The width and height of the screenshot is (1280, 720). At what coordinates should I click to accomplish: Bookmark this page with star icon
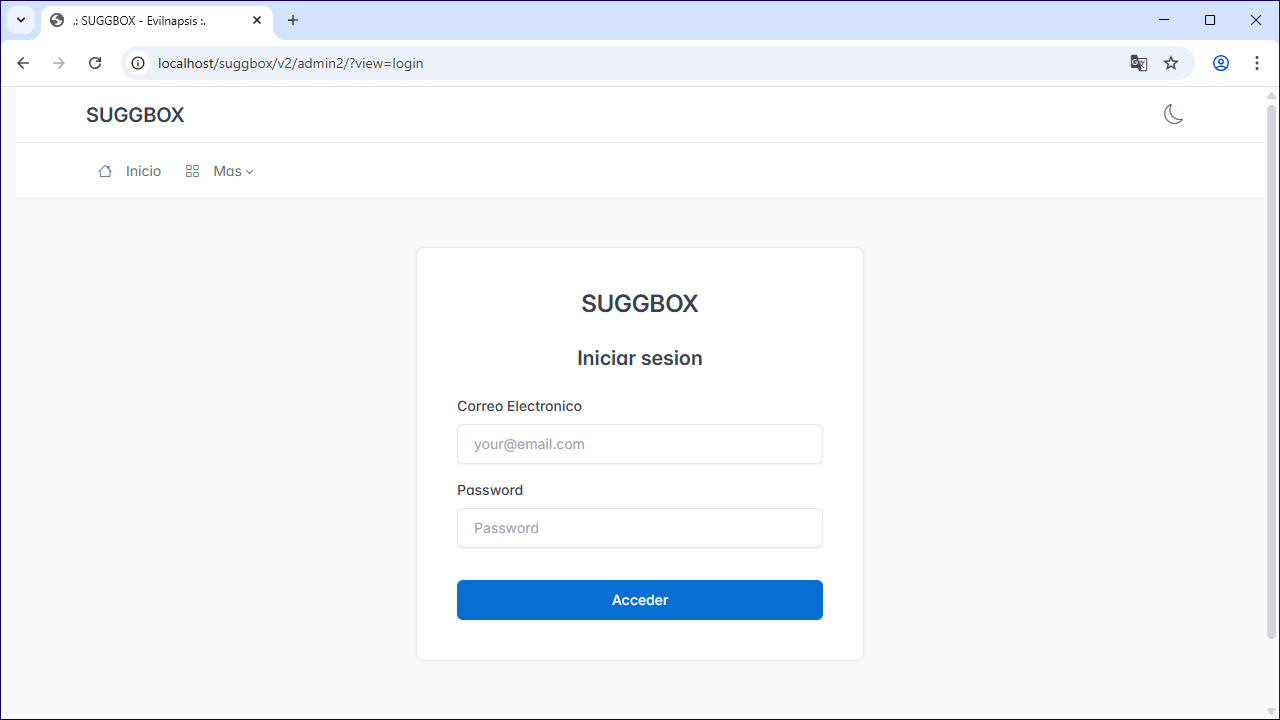click(x=1171, y=63)
